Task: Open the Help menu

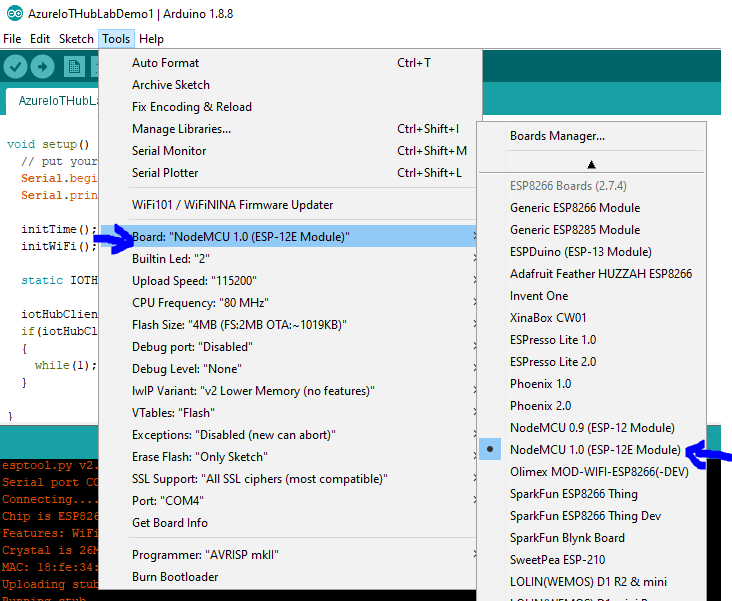Action: coord(151,39)
